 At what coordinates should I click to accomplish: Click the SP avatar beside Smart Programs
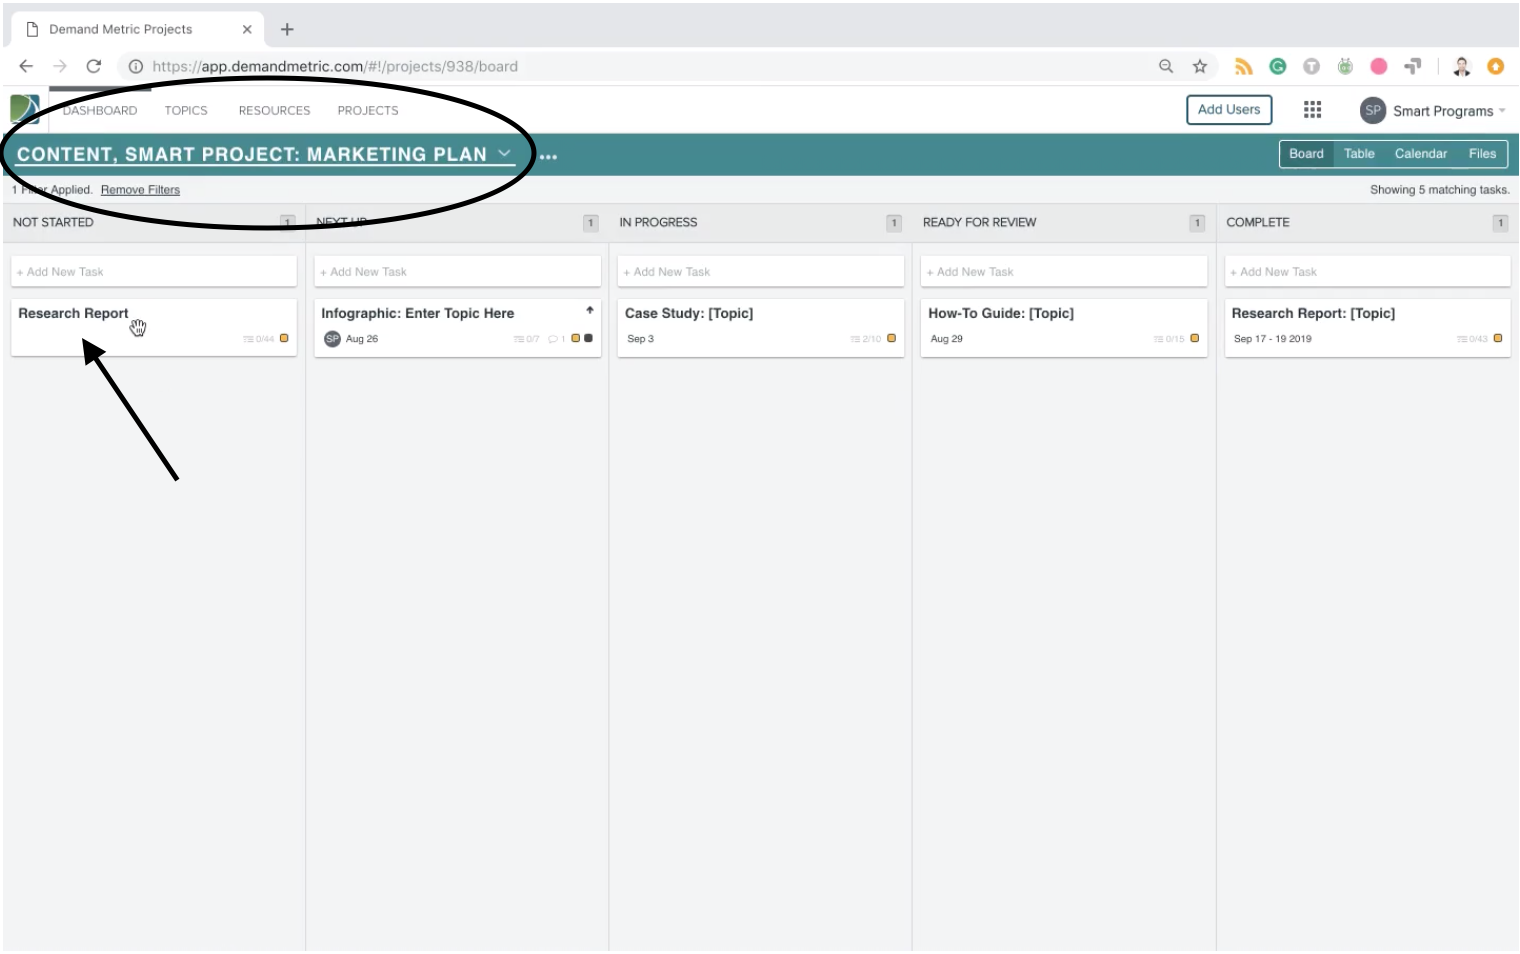tap(1373, 110)
